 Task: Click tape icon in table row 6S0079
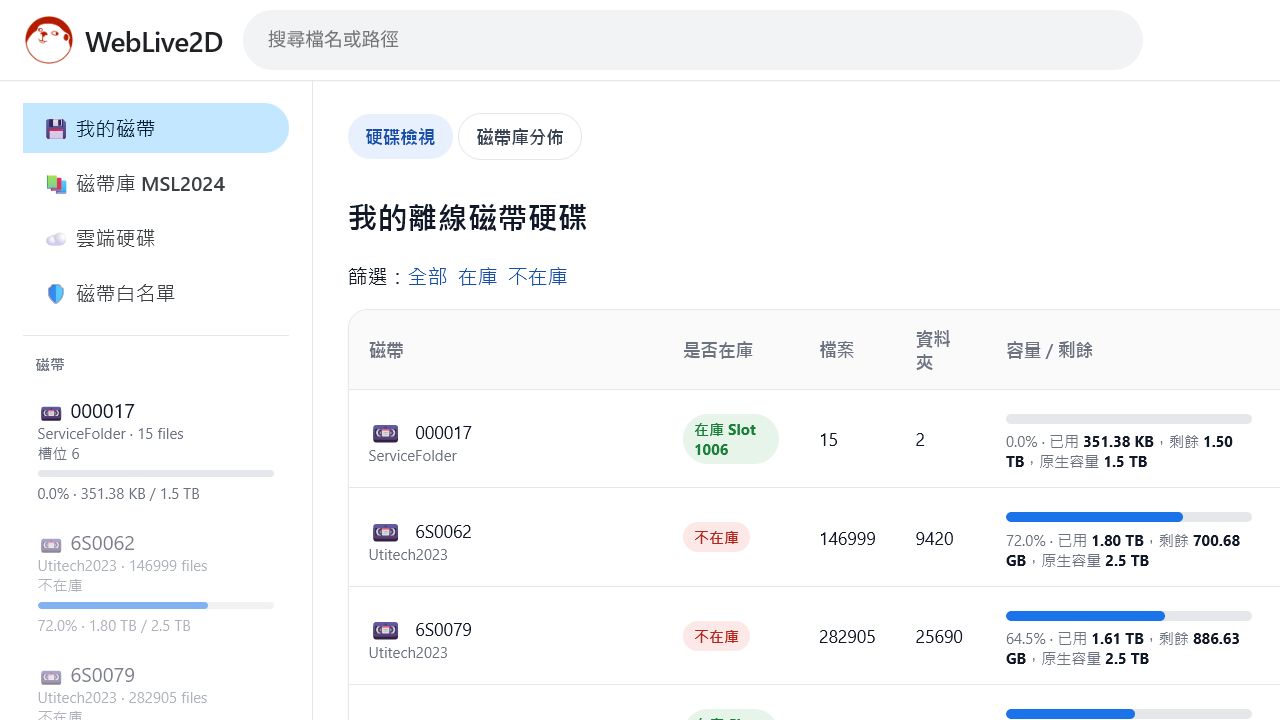pyautogui.click(x=385, y=630)
